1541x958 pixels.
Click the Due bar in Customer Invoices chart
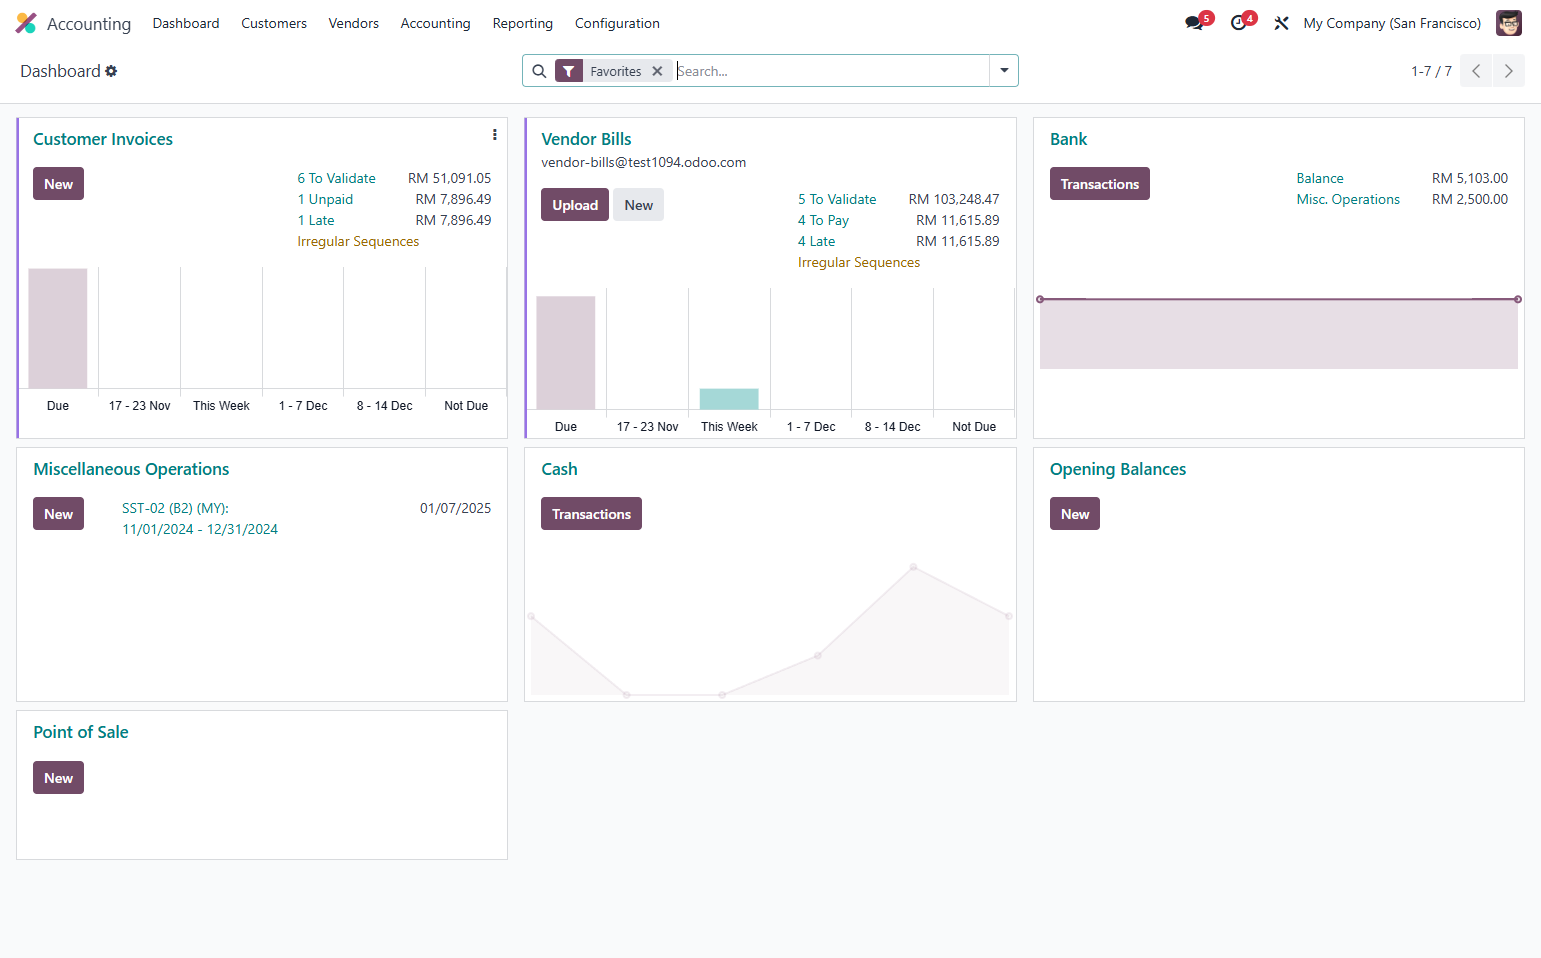click(x=58, y=328)
